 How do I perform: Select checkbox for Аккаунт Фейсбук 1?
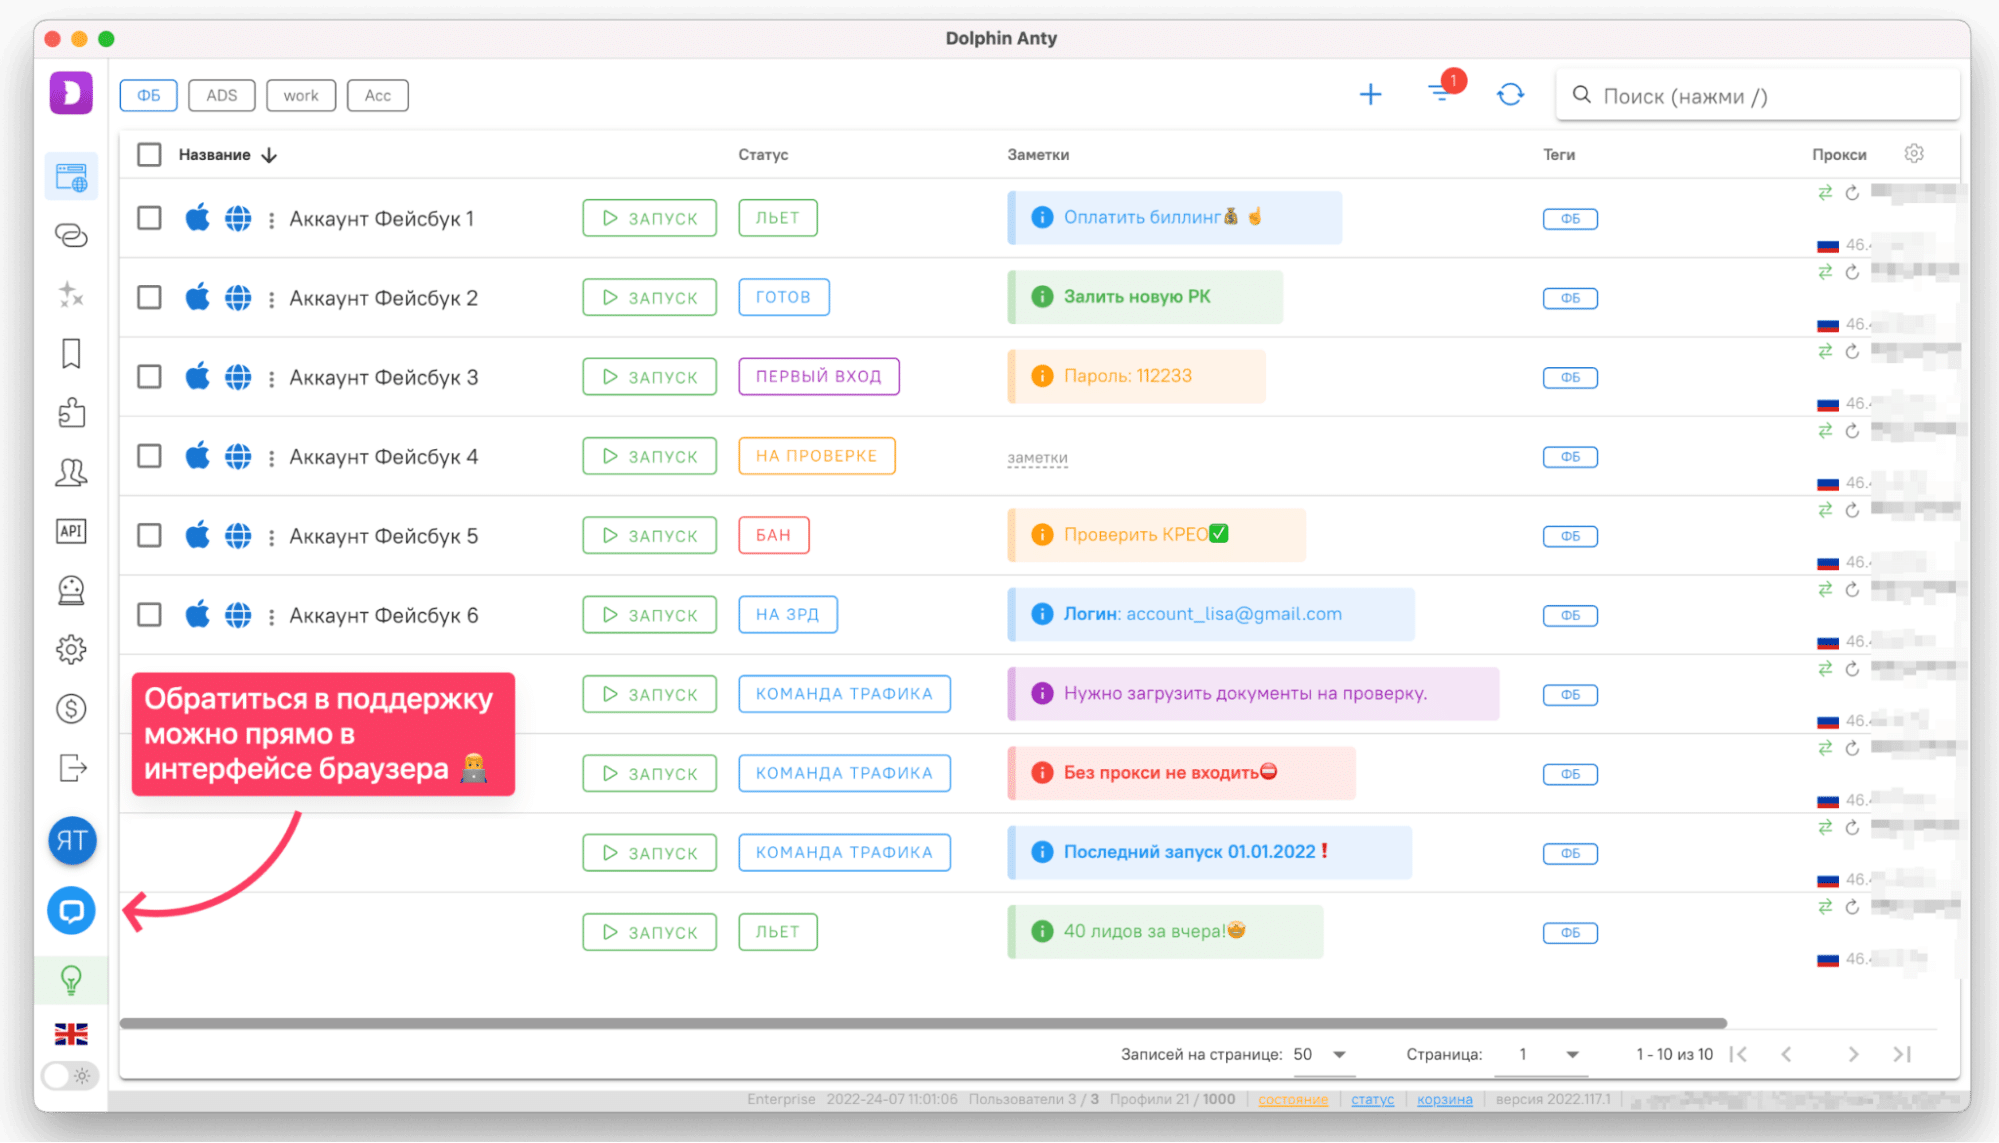coord(149,218)
